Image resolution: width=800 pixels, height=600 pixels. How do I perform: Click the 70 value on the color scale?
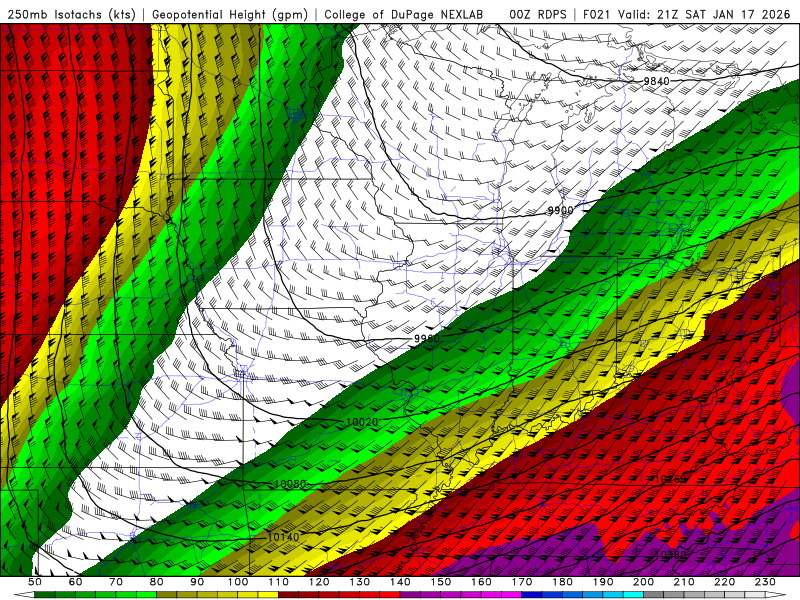(116, 582)
